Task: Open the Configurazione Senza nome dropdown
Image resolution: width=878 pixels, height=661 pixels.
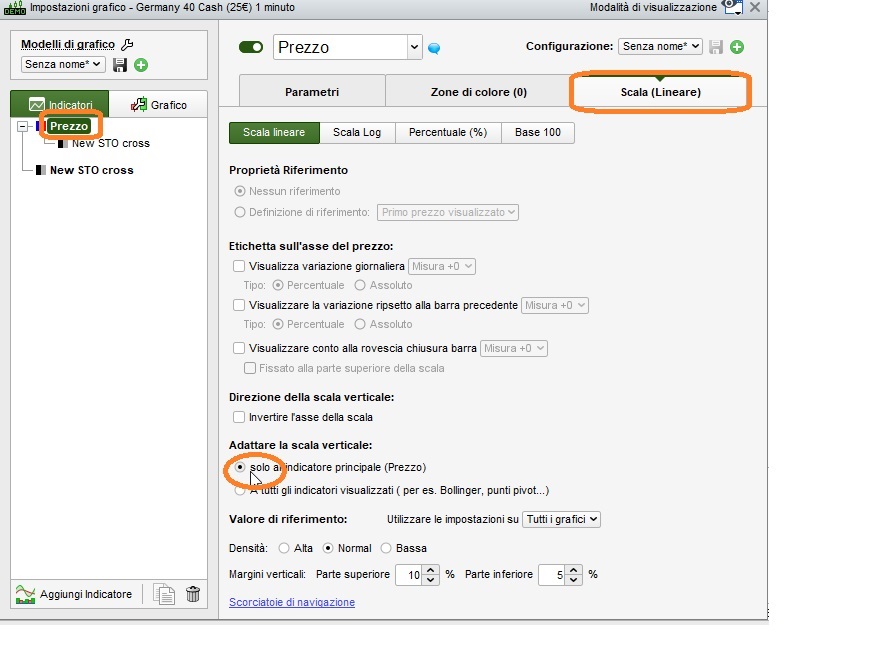Action: (660, 46)
